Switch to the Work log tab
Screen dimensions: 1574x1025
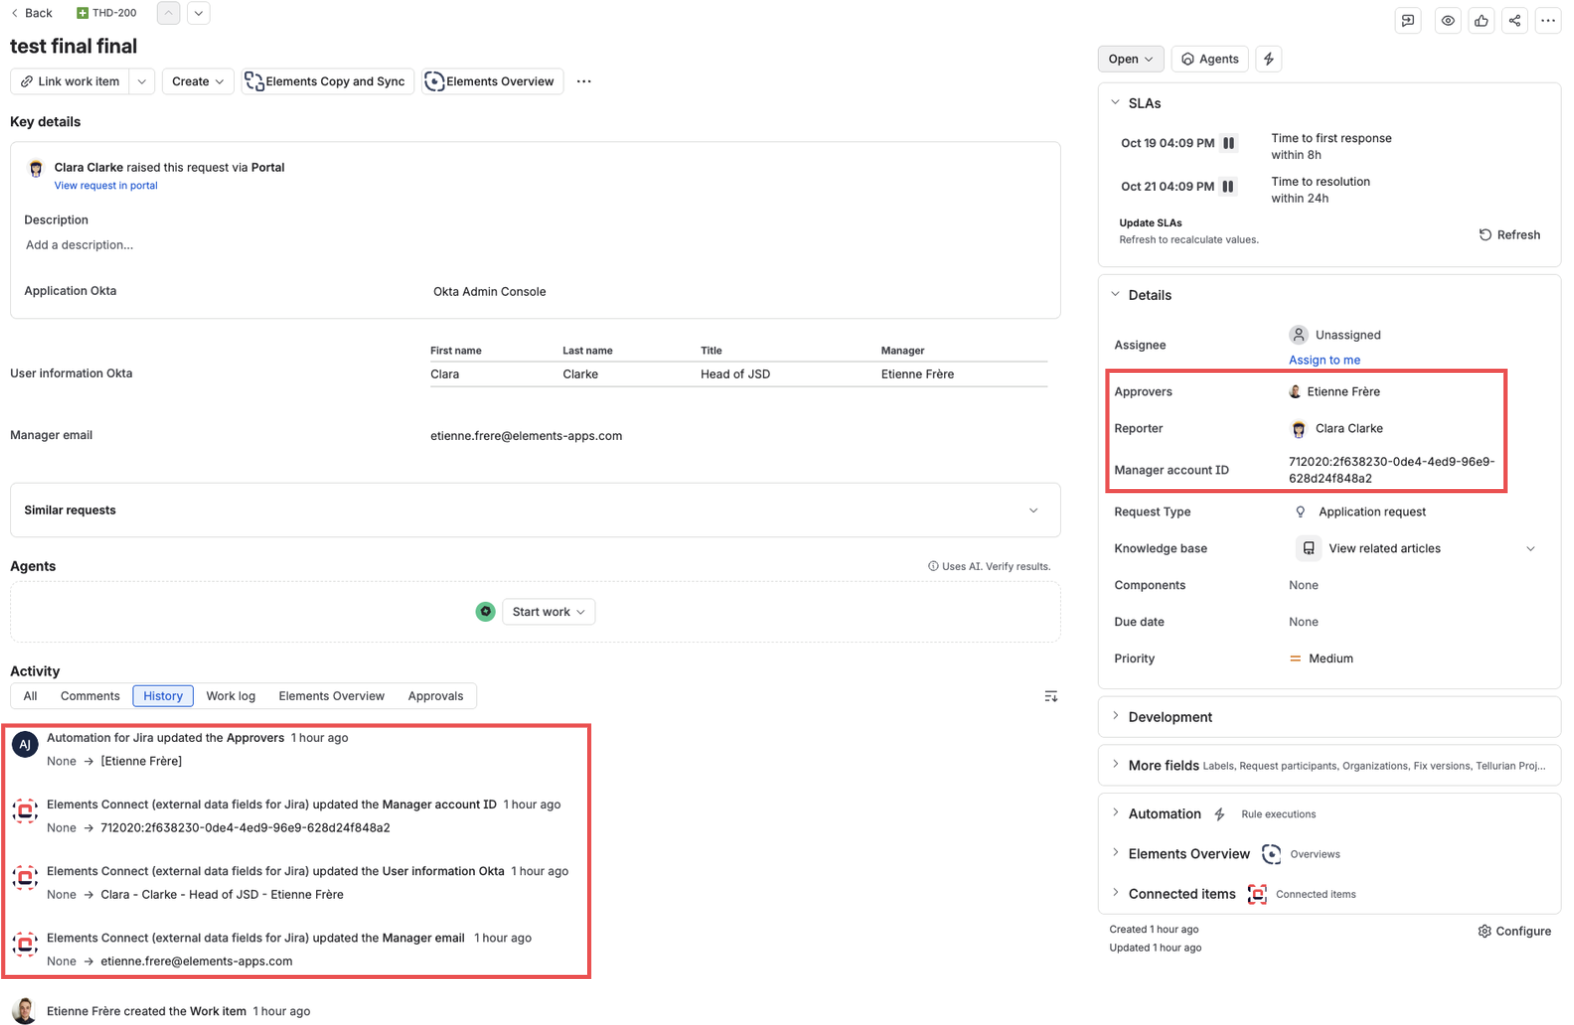(x=231, y=696)
